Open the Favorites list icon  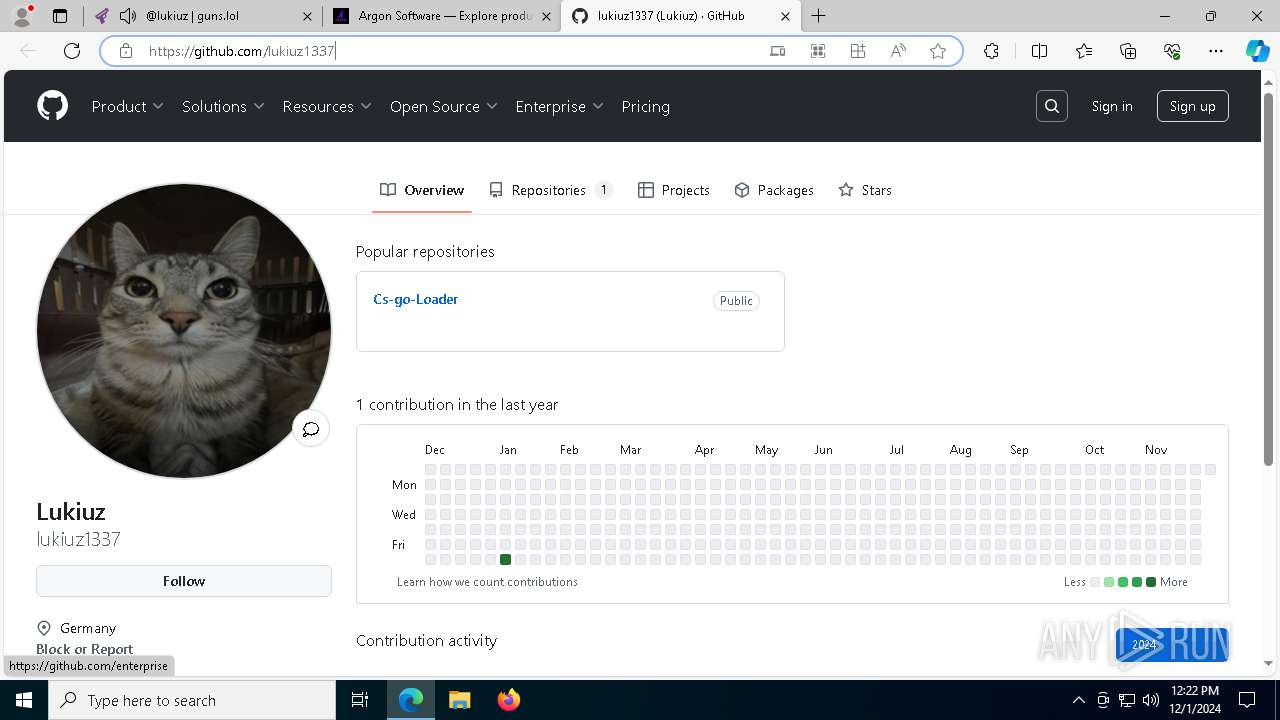click(x=1084, y=51)
